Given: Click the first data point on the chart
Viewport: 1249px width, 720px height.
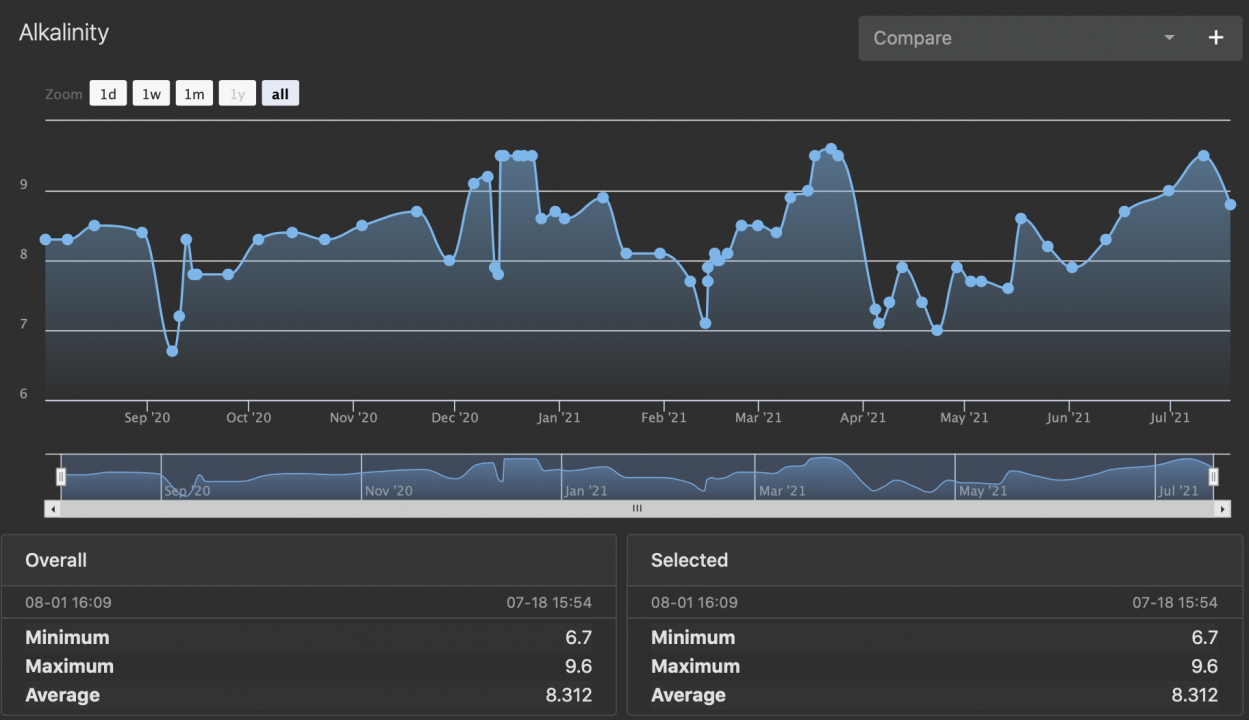Looking at the screenshot, I should [45, 240].
